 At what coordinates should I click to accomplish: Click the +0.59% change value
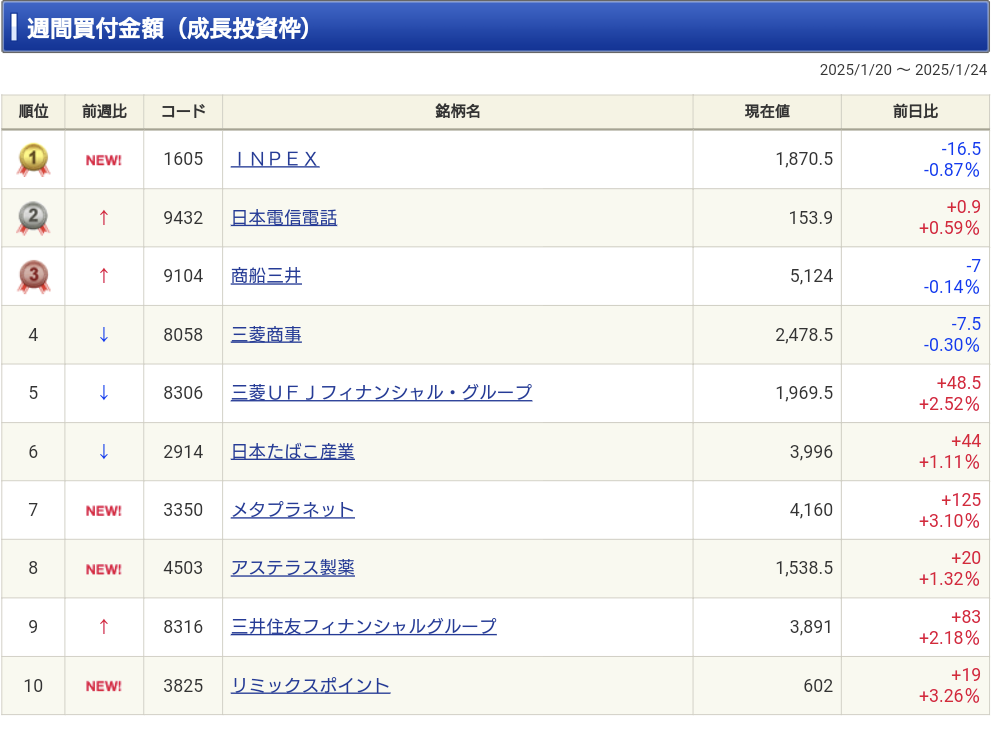pyautogui.click(x=950, y=228)
